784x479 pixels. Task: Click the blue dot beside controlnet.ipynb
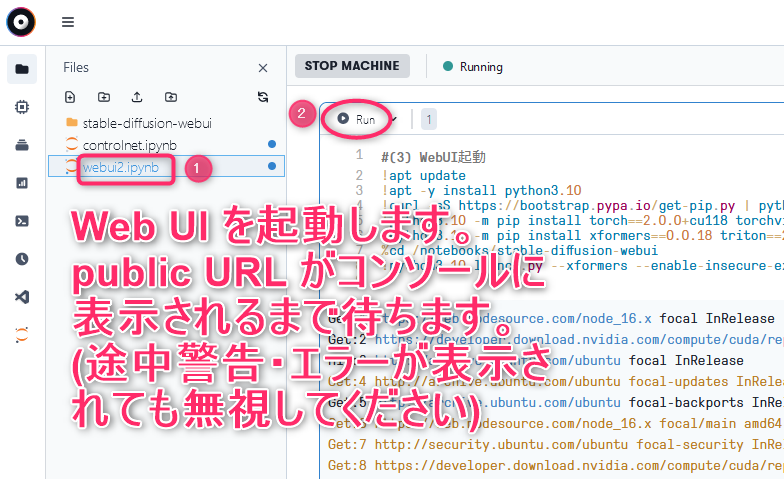point(272,144)
